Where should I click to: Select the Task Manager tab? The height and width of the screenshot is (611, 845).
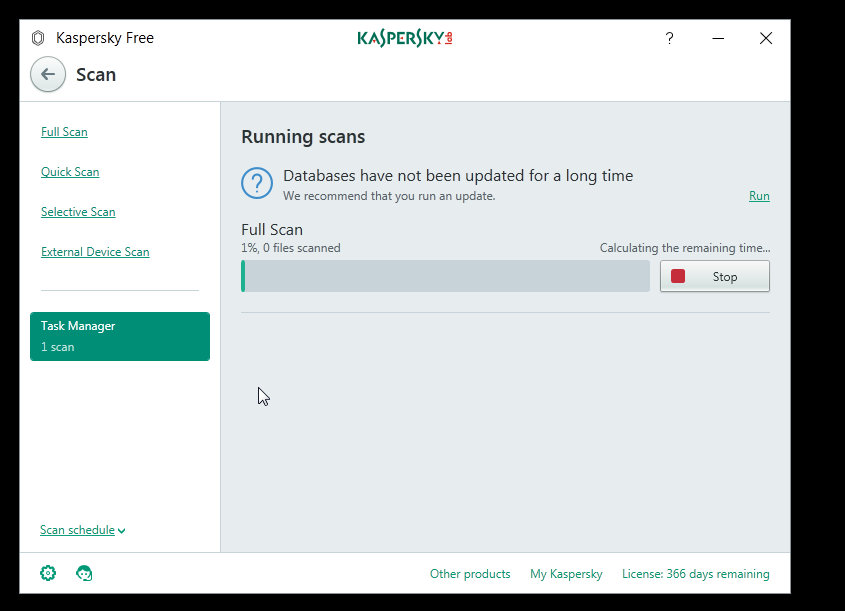pos(120,336)
